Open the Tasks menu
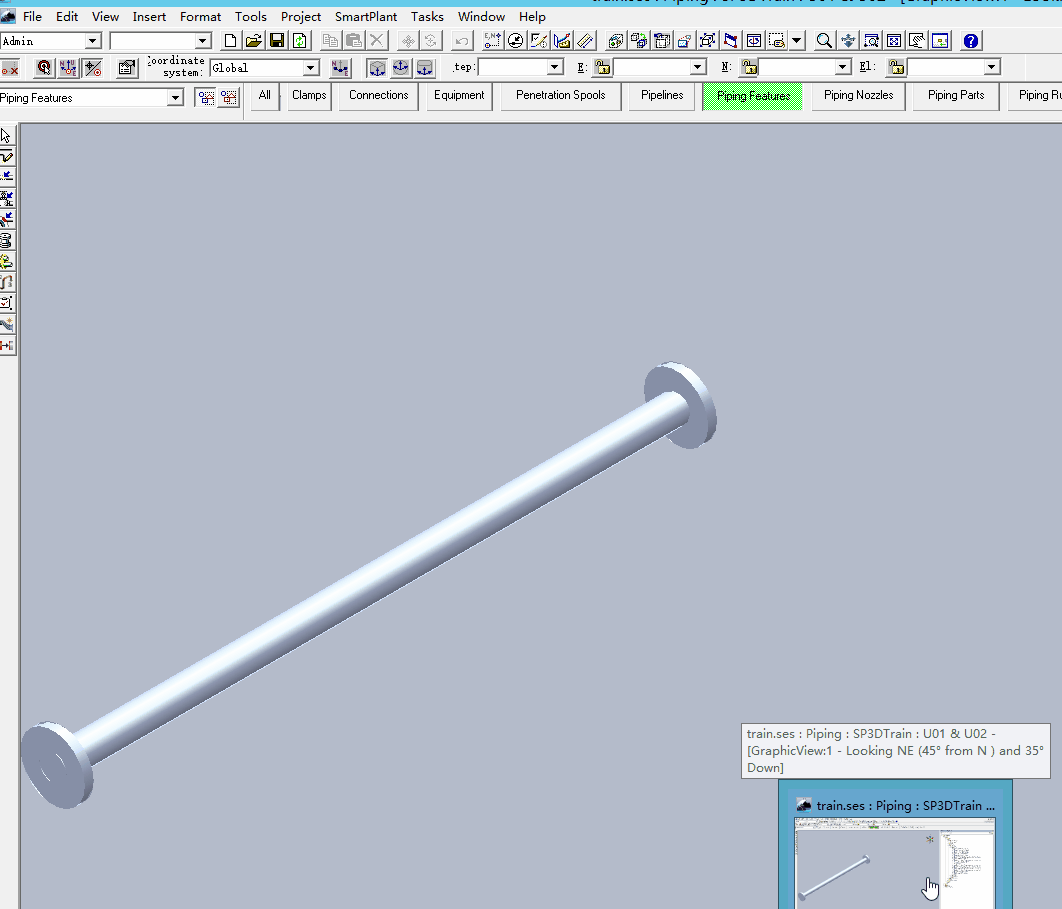 [x=427, y=16]
